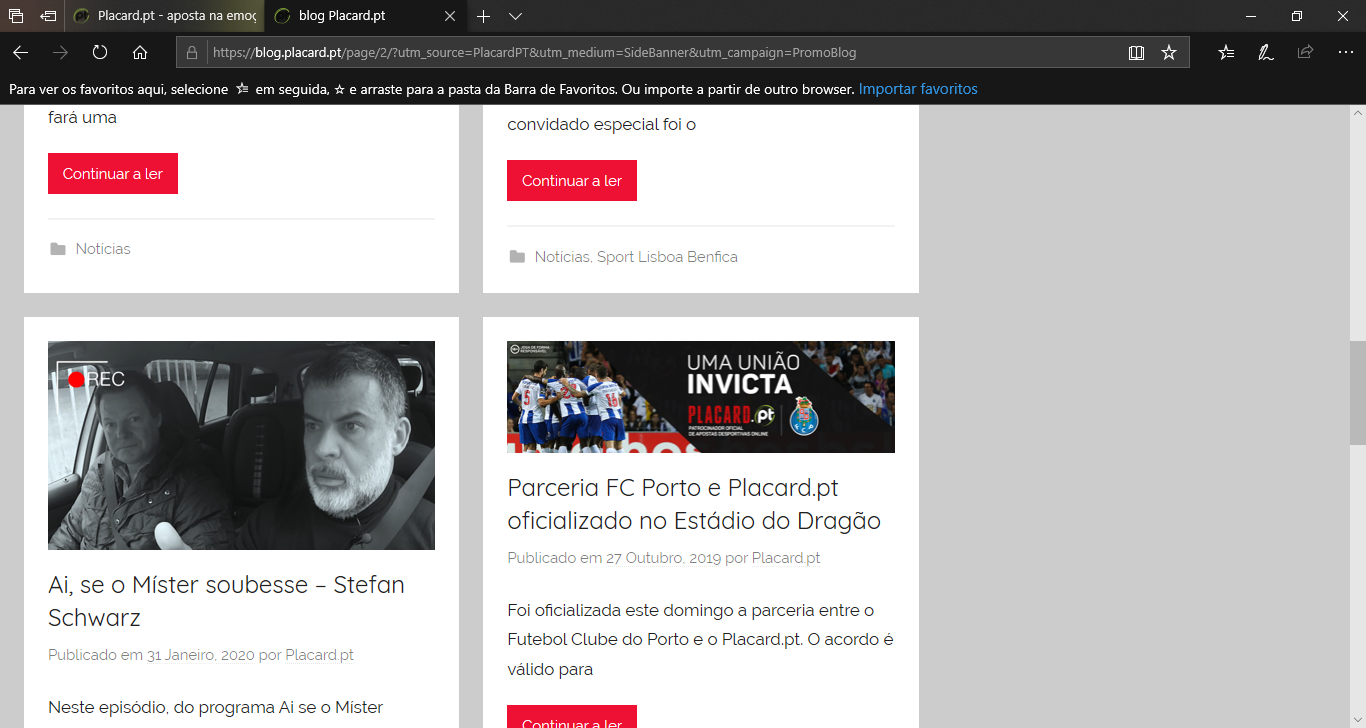Show tab previews dropdown chevron
The height and width of the screenshot is (728, 1366).
[x=515, y=16]
